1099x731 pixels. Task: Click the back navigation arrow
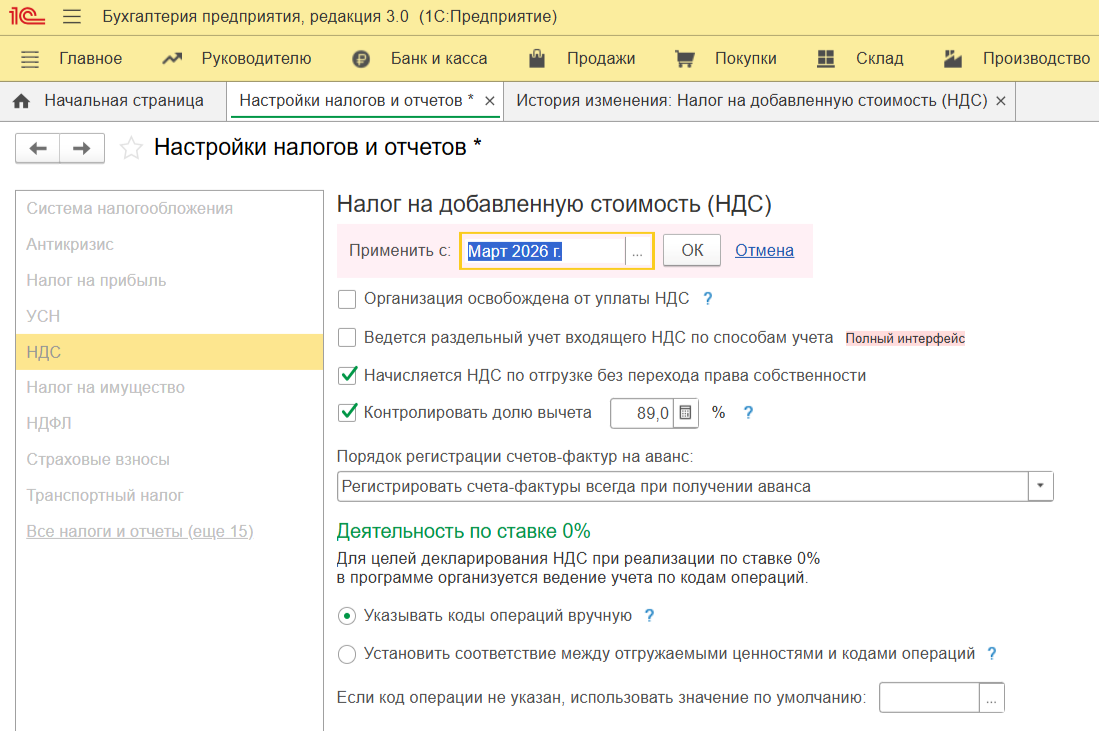pyautogui.click(x=38, y=149)
